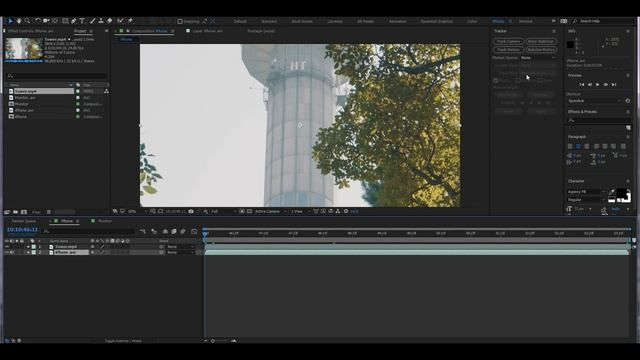Select the Rotation tool

click(38, 21)
